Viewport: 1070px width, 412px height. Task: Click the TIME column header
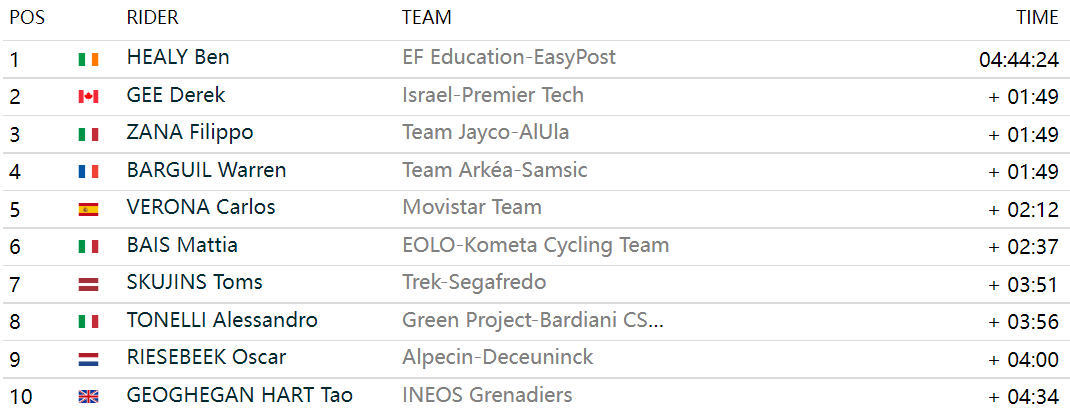(1037, 18)
